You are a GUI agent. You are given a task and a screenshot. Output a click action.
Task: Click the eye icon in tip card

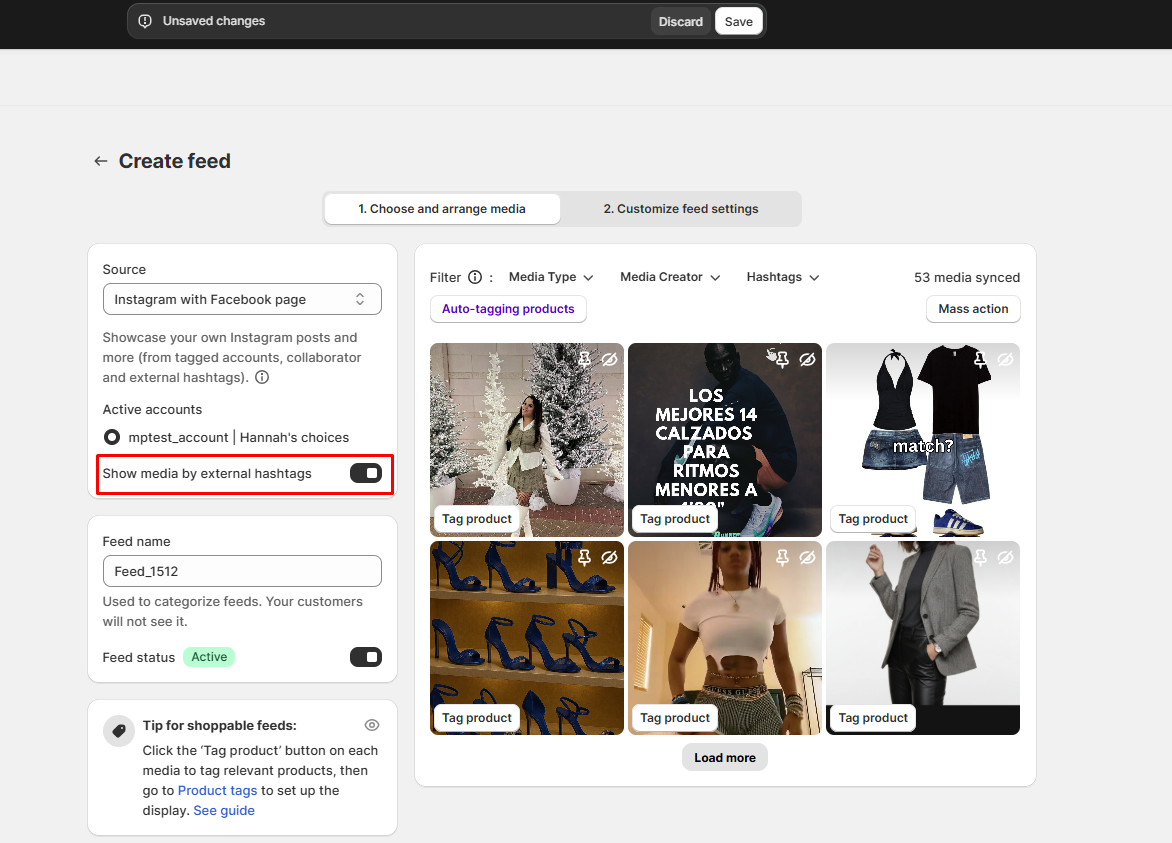coord(372,725)
